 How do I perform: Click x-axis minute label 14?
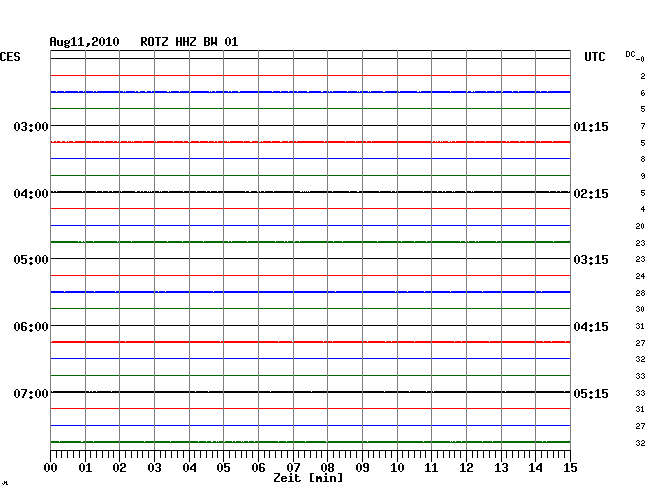pyautogui.click(x=535, y=468)
